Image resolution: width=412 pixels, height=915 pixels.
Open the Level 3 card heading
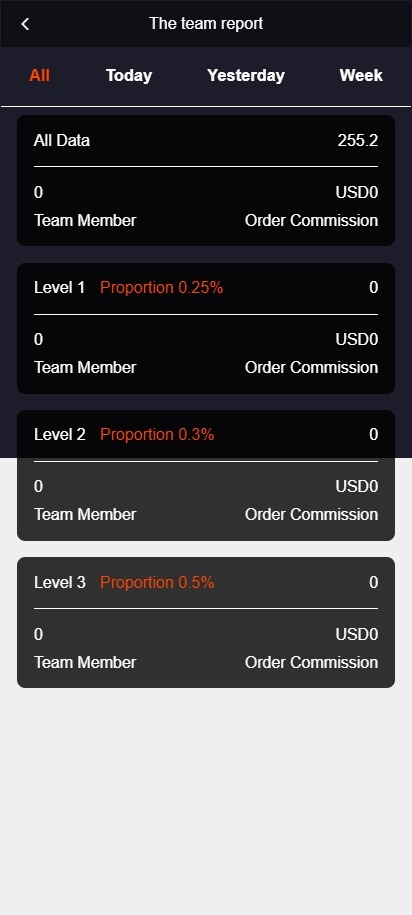[x=60, y=582]
